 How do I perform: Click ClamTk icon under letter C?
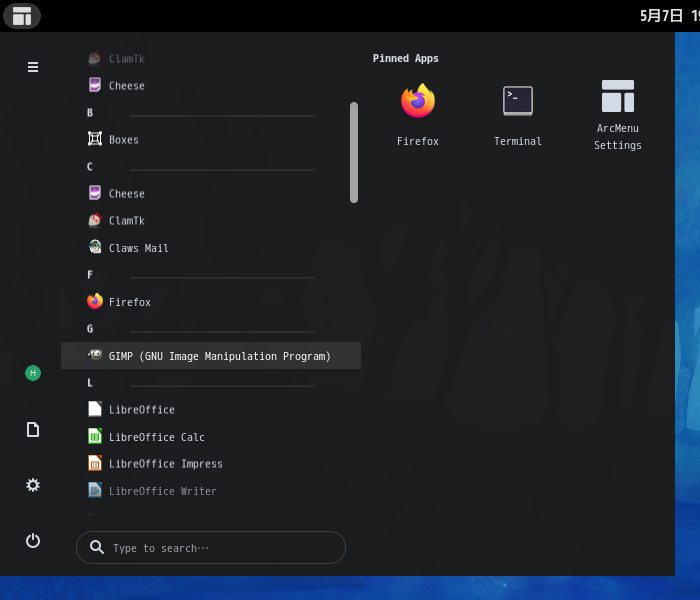click(95, 220)
